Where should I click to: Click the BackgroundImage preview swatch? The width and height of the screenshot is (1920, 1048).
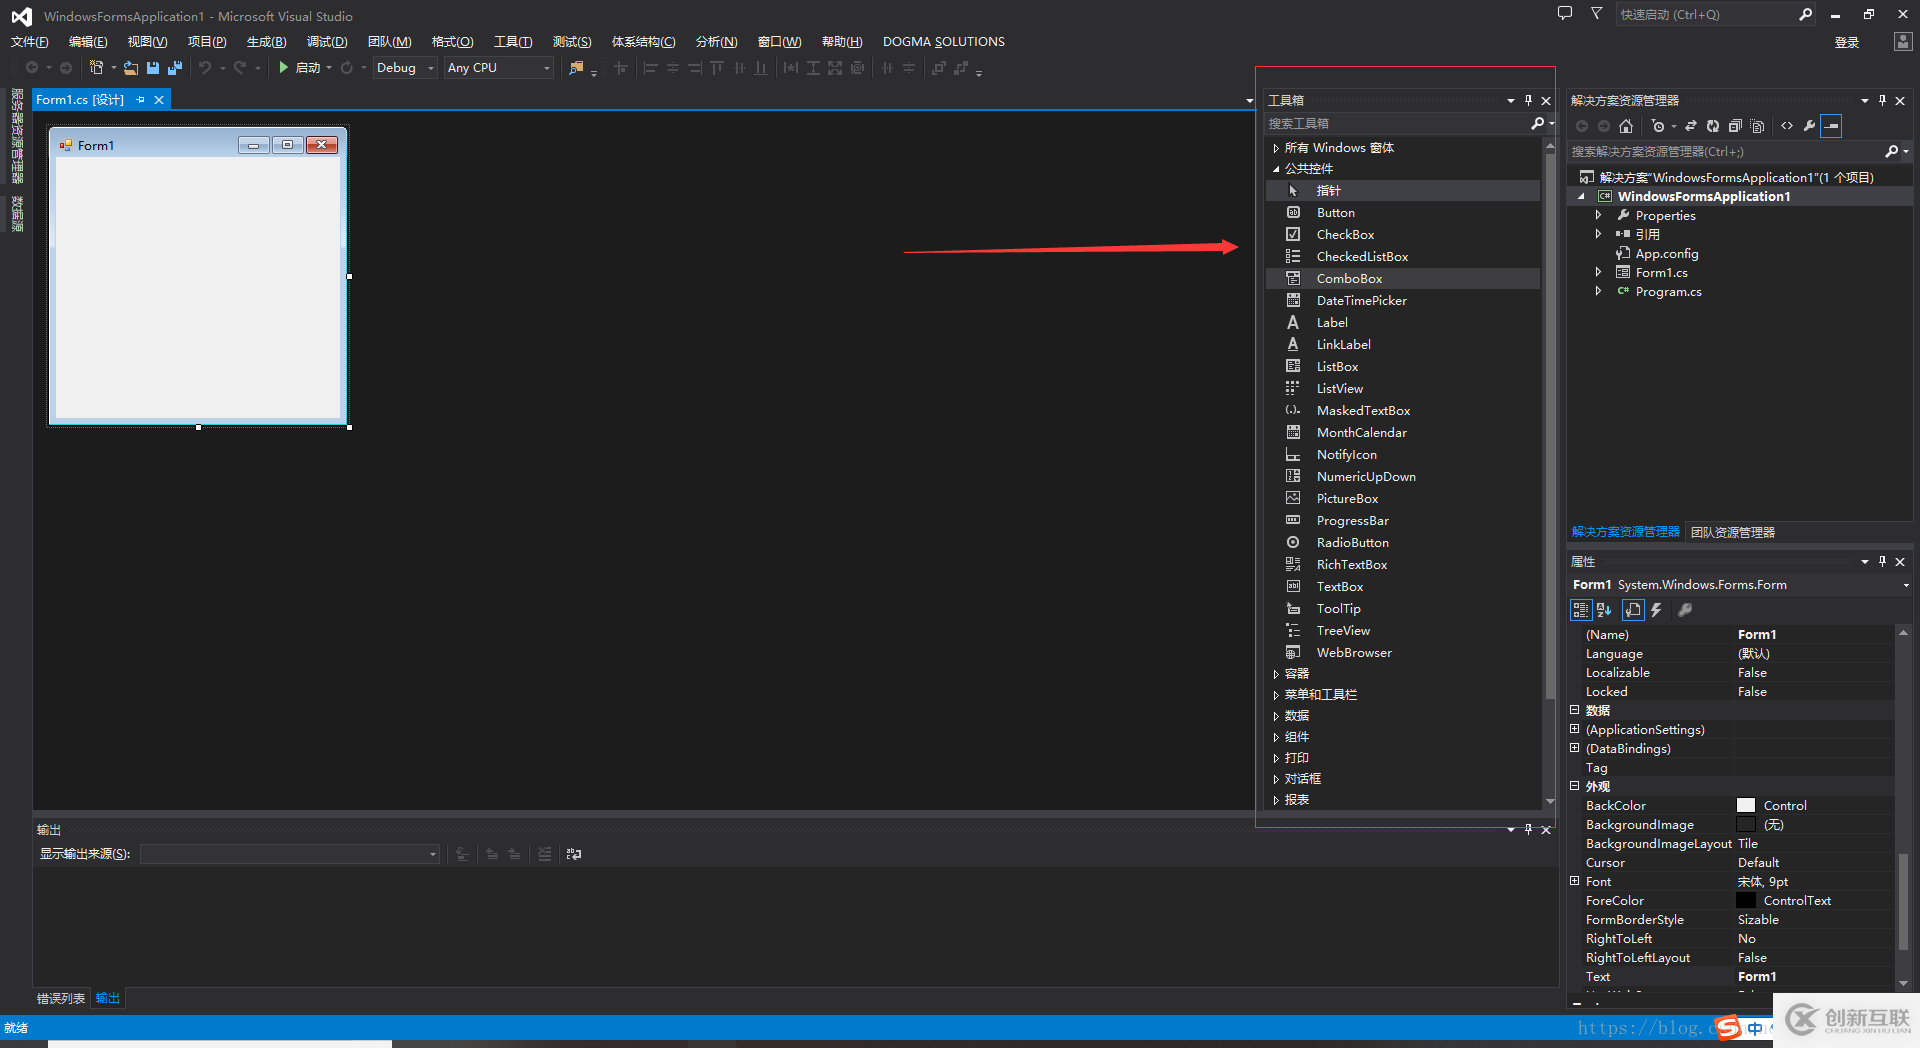click(x=1746, y=824)
